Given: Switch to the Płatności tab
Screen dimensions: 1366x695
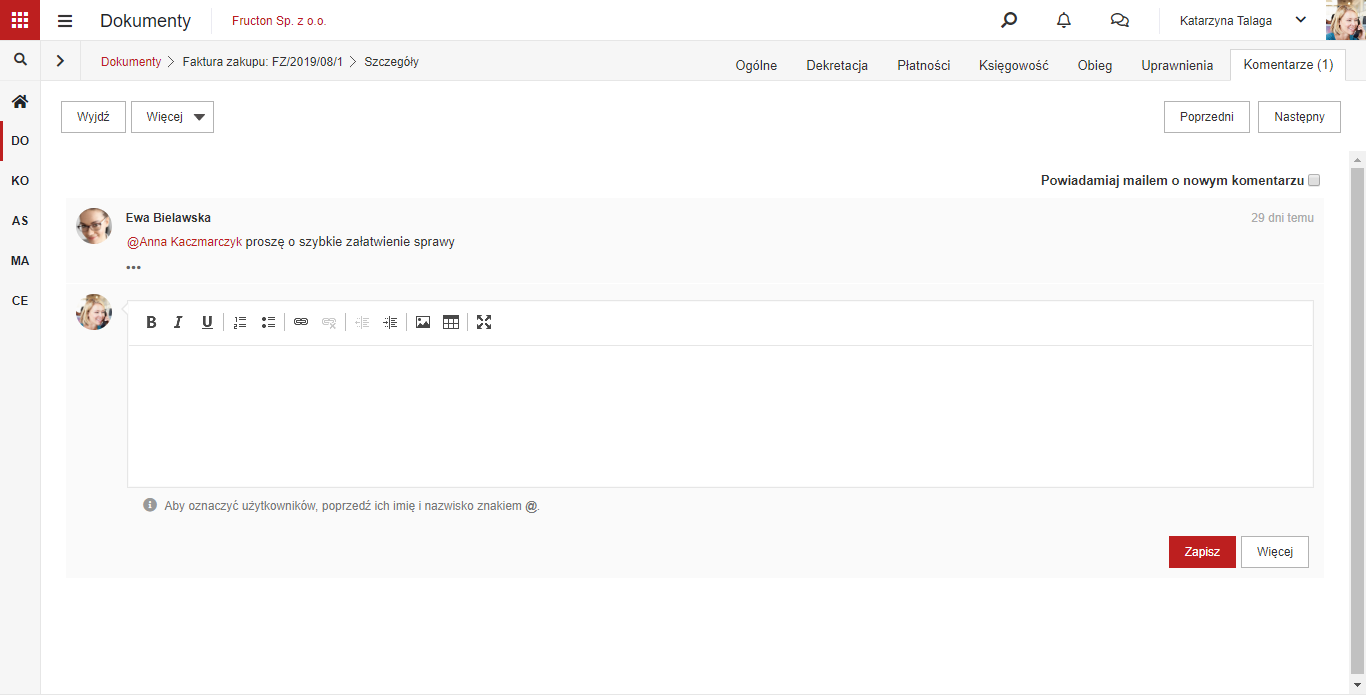Looking at the screenshot, I should [923, 65].
